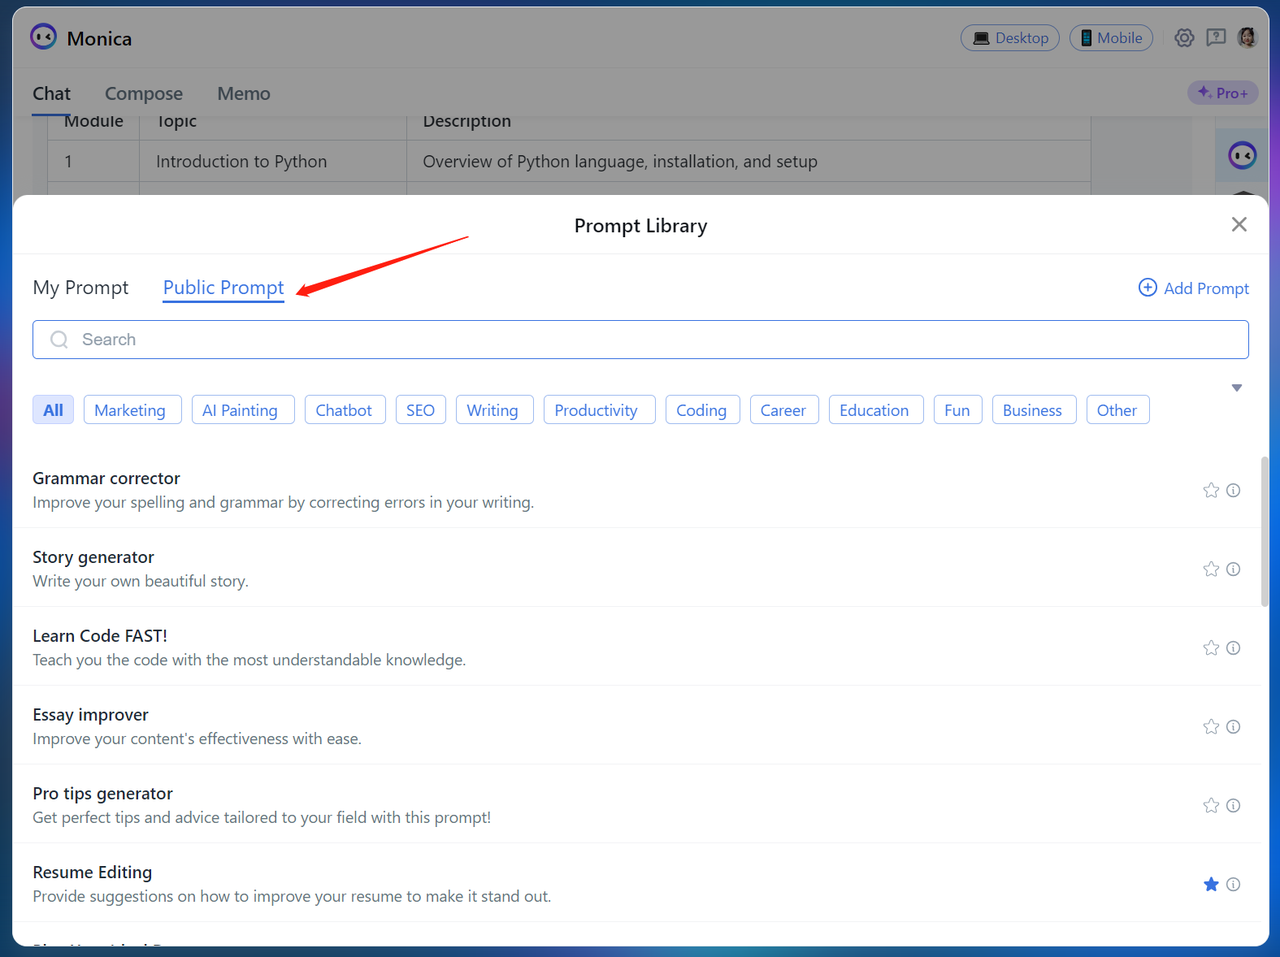Star the Story generator prompt
Viewport: 1280px width, 957px height.
tap(1211, 569)
